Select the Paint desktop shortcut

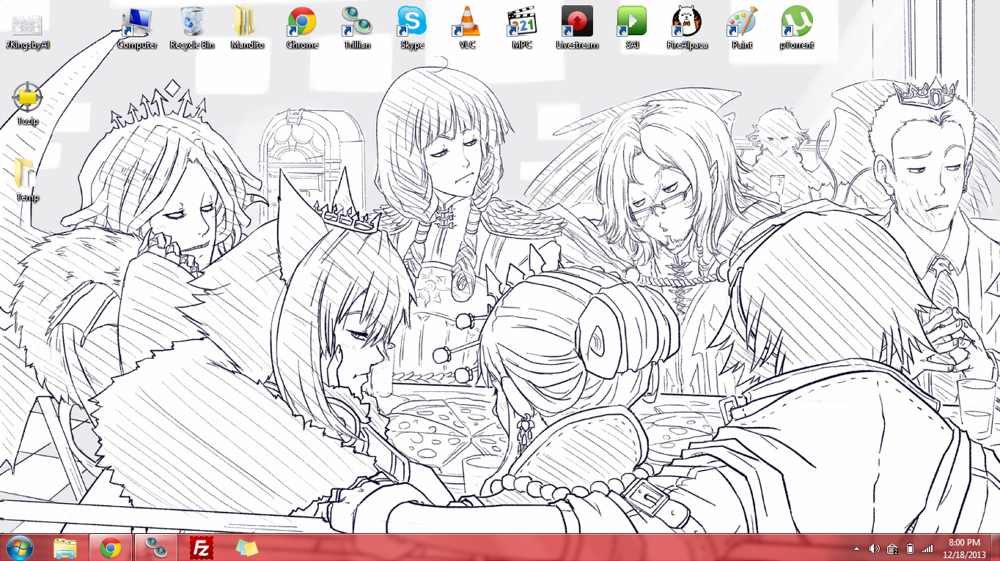tap(742, 29)
